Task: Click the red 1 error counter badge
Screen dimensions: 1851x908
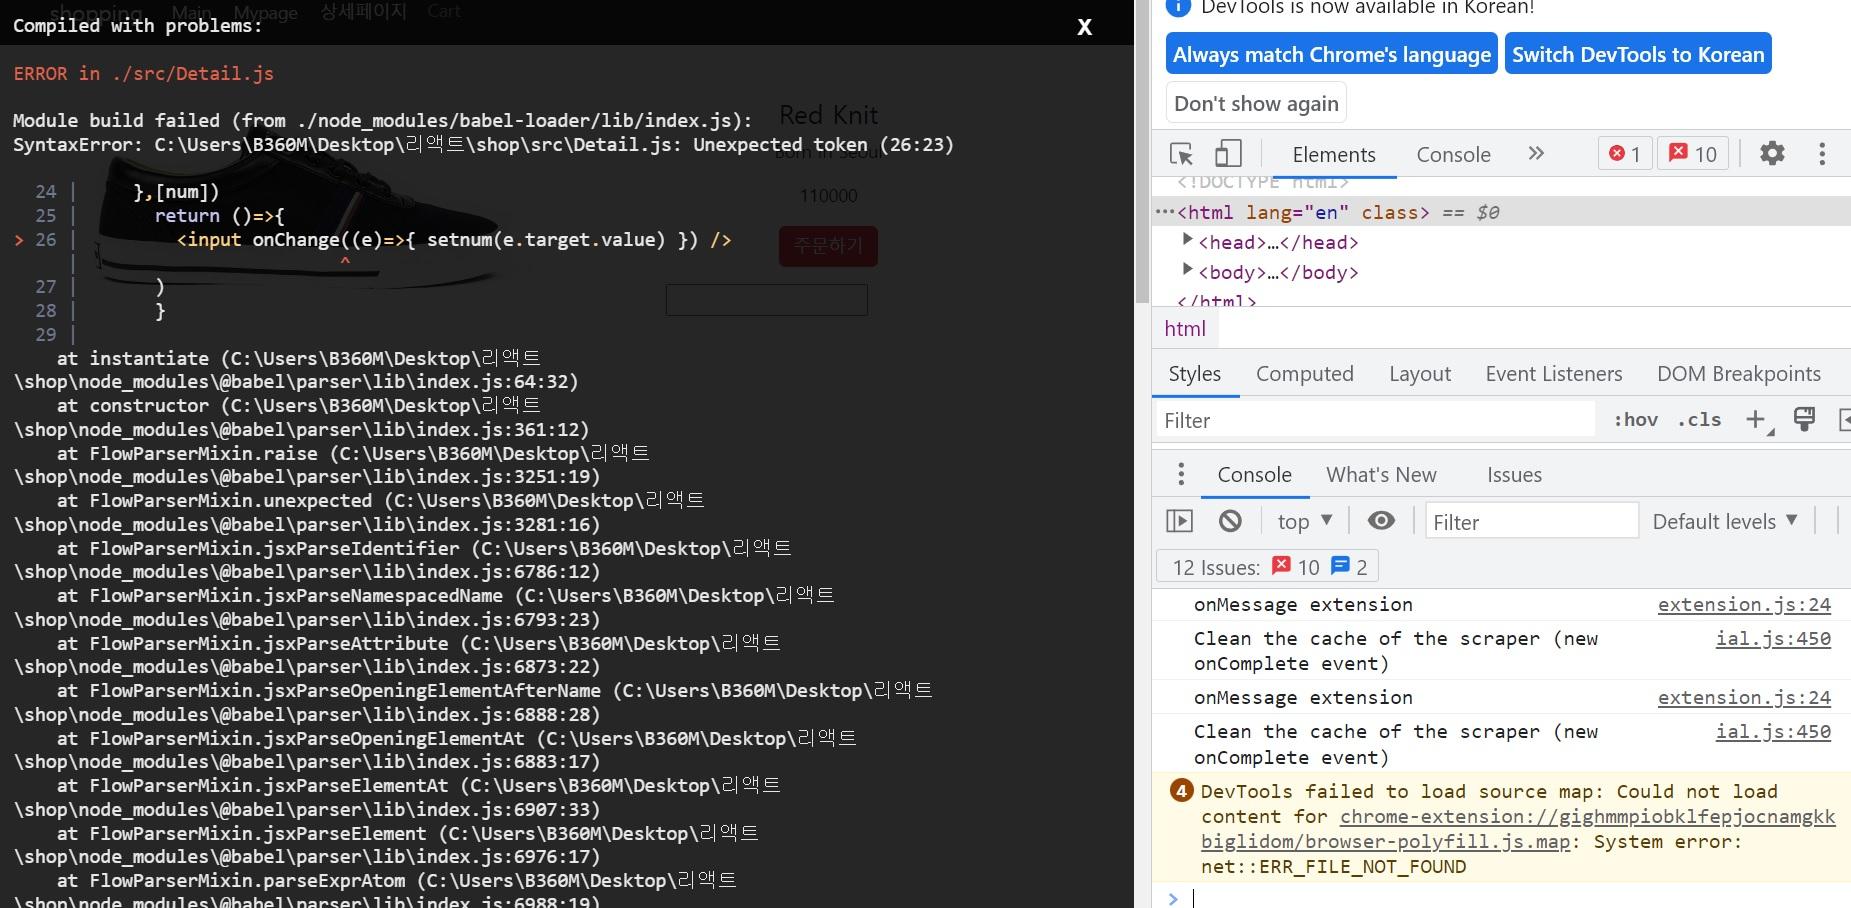Action: click(x=1624, y=154)
